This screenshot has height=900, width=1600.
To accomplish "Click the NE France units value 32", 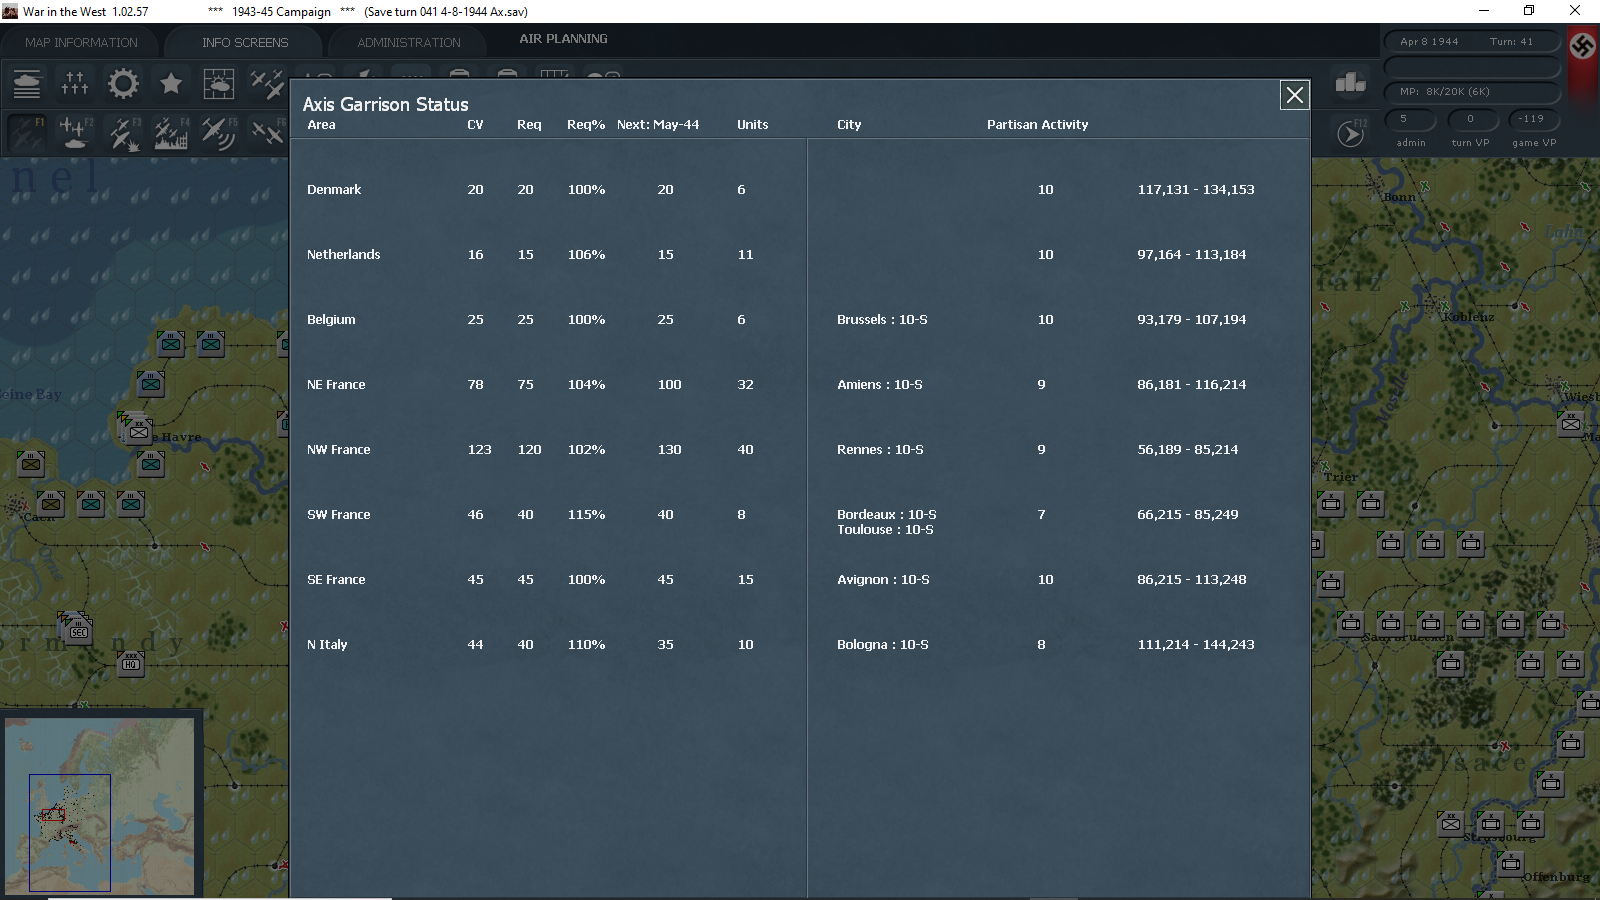I will coord(745,385).
